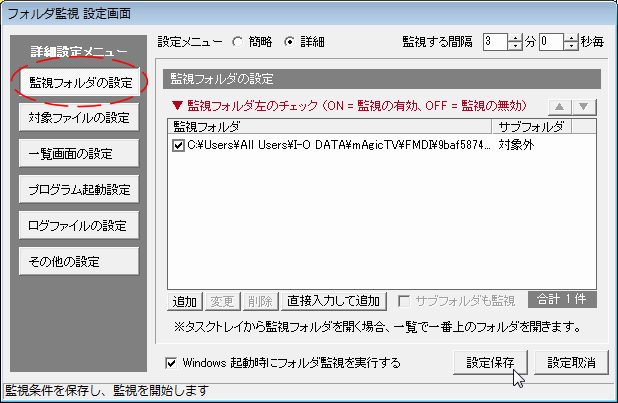Increase the minutes interval spinner
The width and height of the screenshot is (618, 403).
coord(515,38)
